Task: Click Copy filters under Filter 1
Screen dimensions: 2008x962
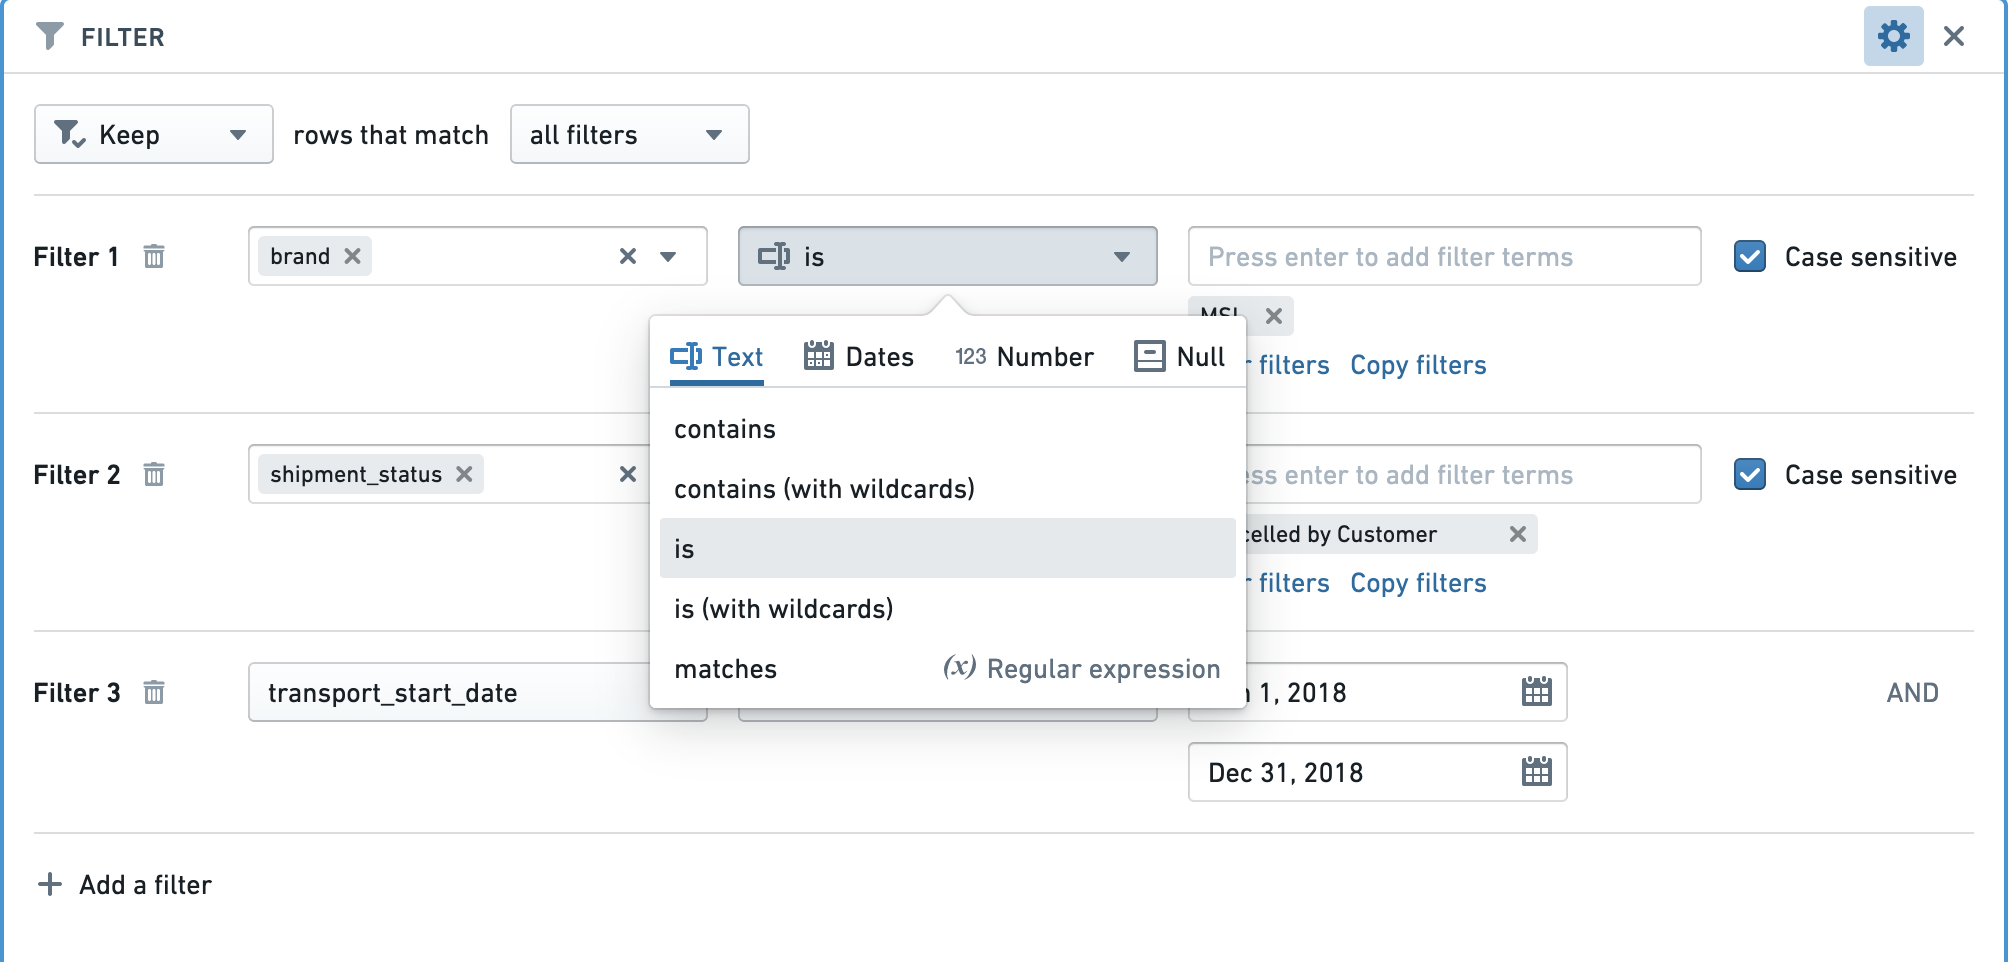Action: pos(1418,365)
